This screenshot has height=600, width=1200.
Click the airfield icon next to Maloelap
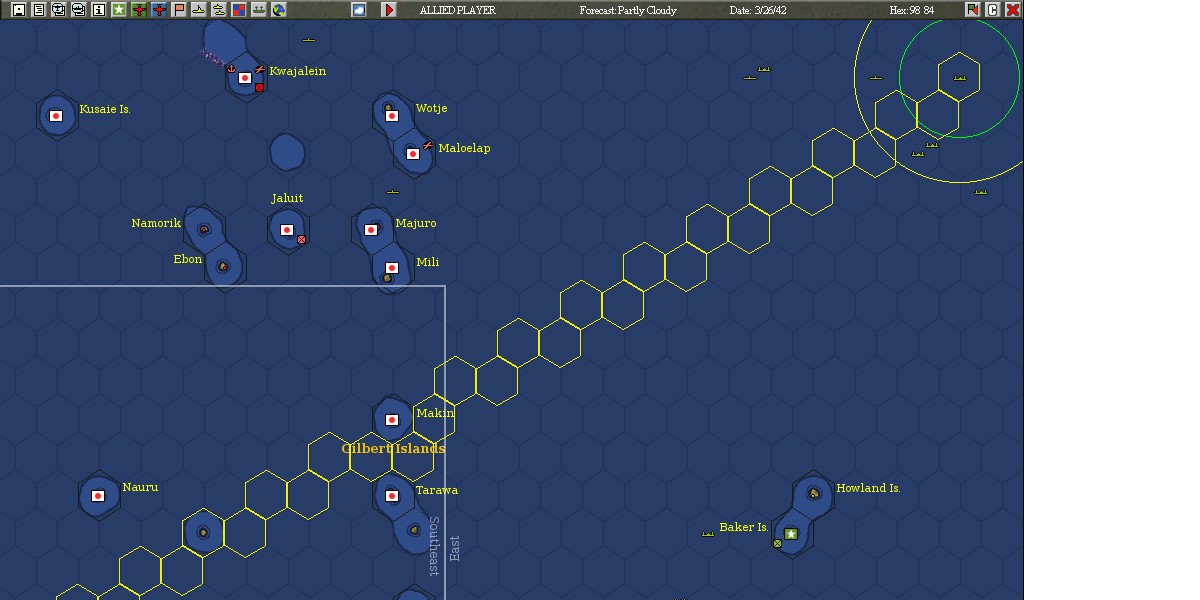pyautogui.click(x=428, y=146)
